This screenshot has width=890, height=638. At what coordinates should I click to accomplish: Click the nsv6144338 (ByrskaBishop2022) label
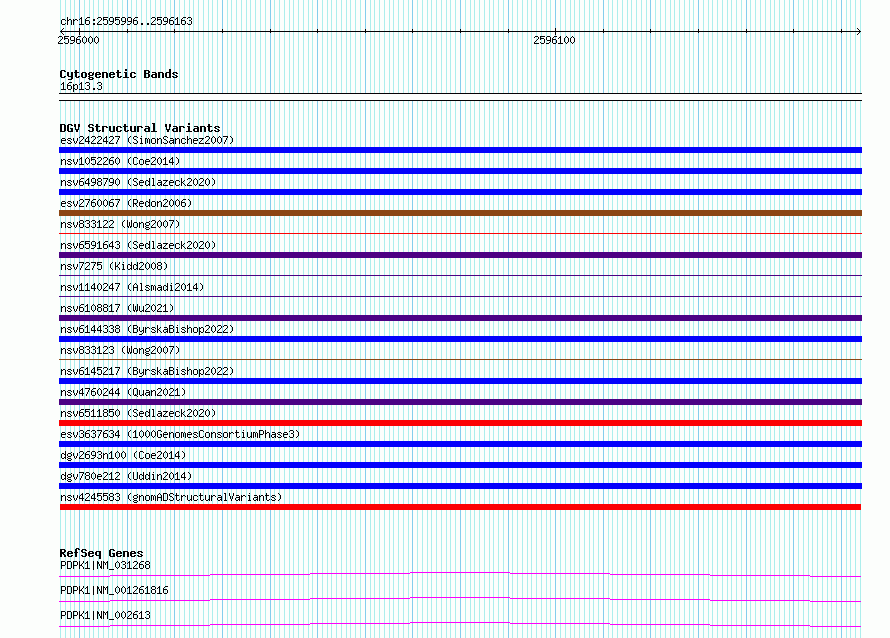(x=147, y=329)
